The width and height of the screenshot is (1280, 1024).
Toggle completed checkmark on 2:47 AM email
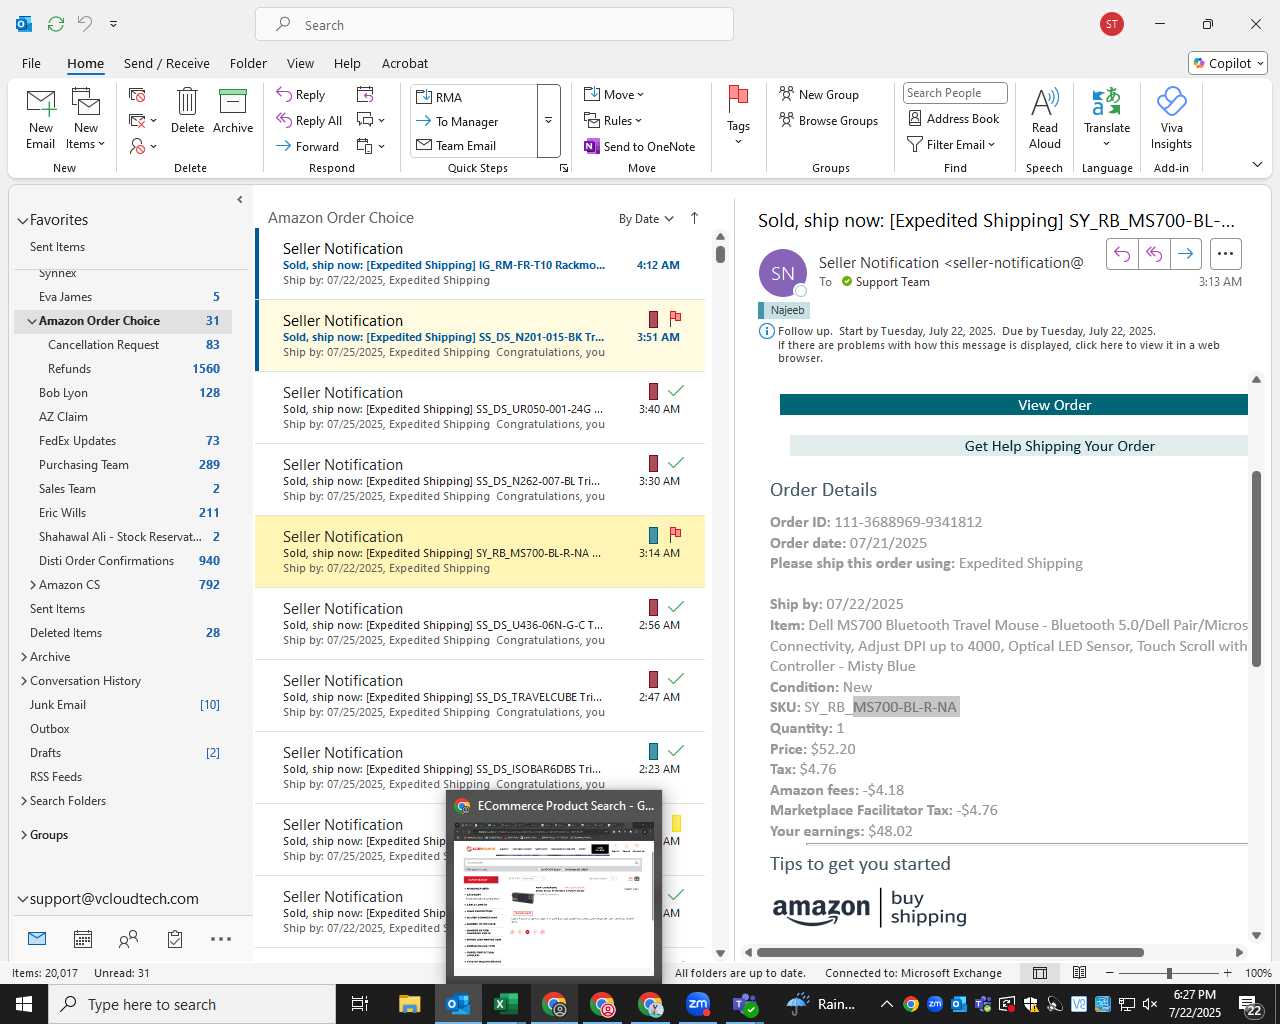676,679
